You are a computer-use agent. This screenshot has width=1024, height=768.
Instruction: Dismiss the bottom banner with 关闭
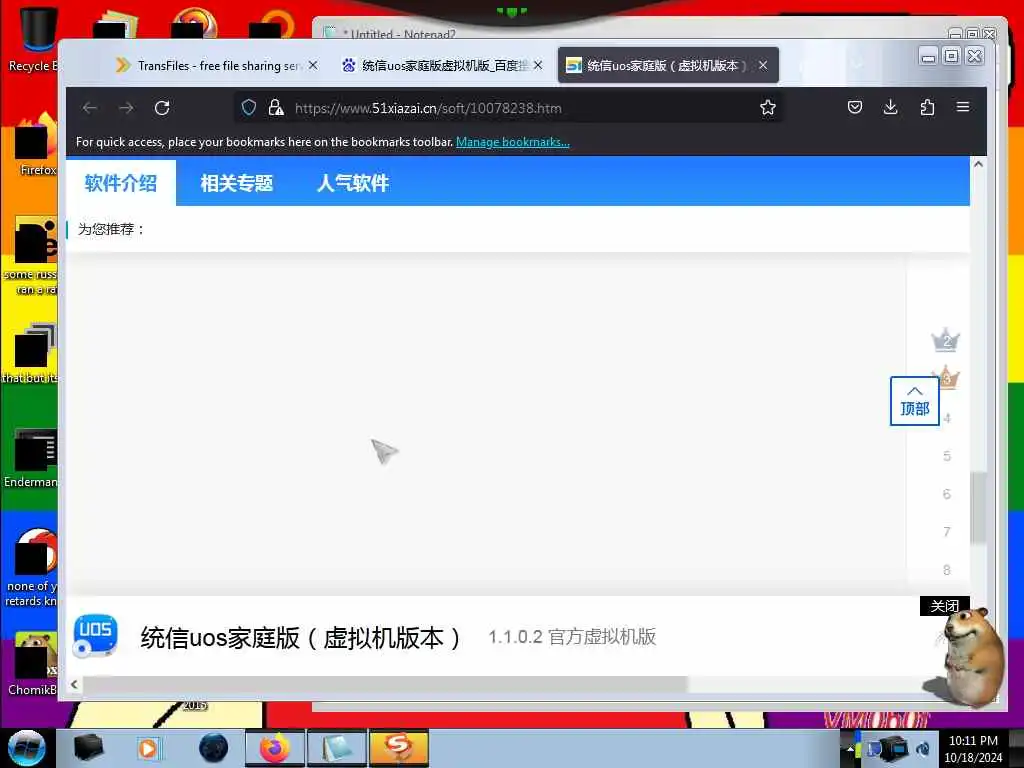(x=944, y=606)
